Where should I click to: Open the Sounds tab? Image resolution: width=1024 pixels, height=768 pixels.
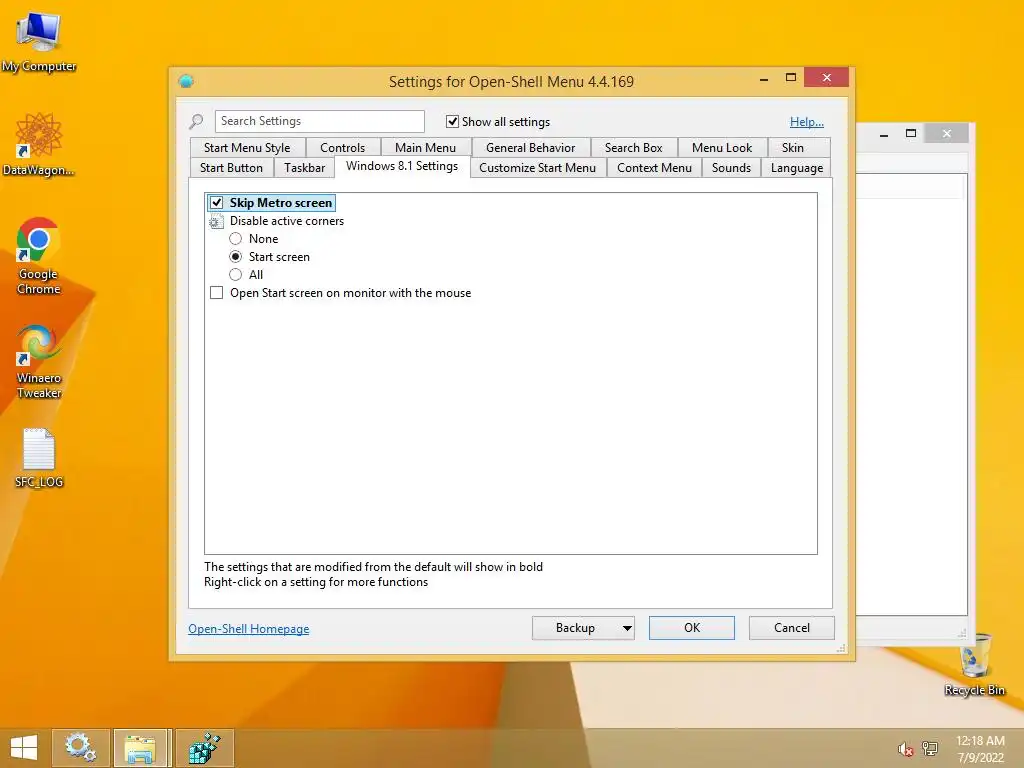[731, 168]
